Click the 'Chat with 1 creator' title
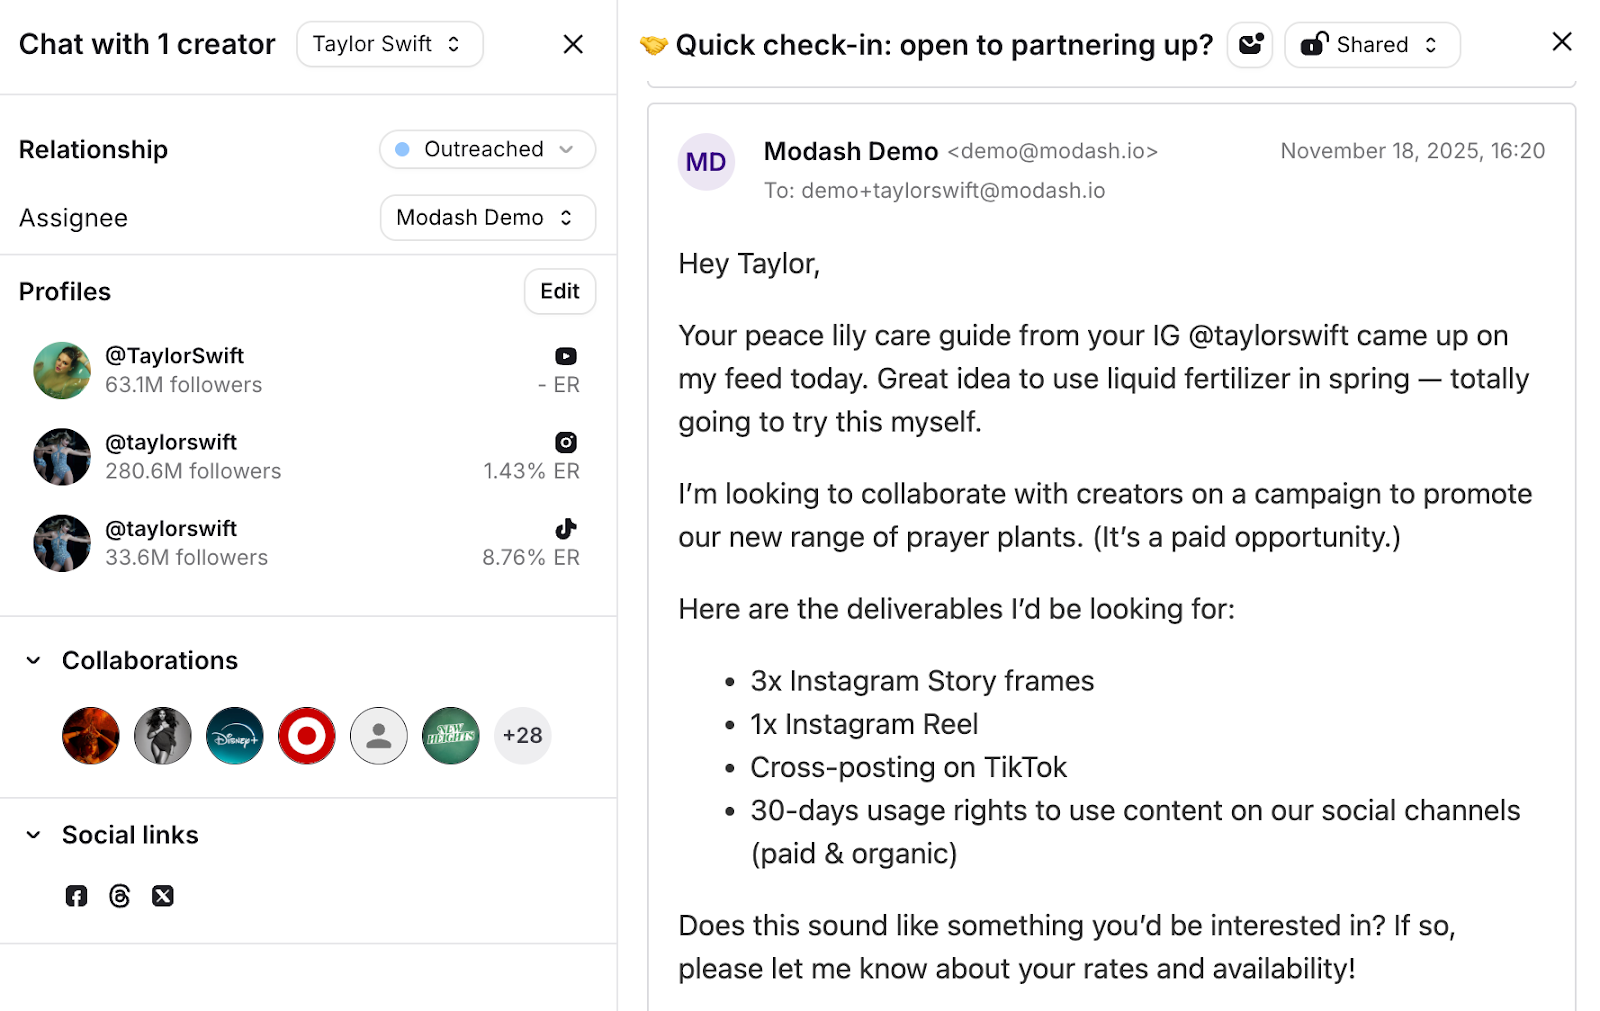 [x=147, y=44]
